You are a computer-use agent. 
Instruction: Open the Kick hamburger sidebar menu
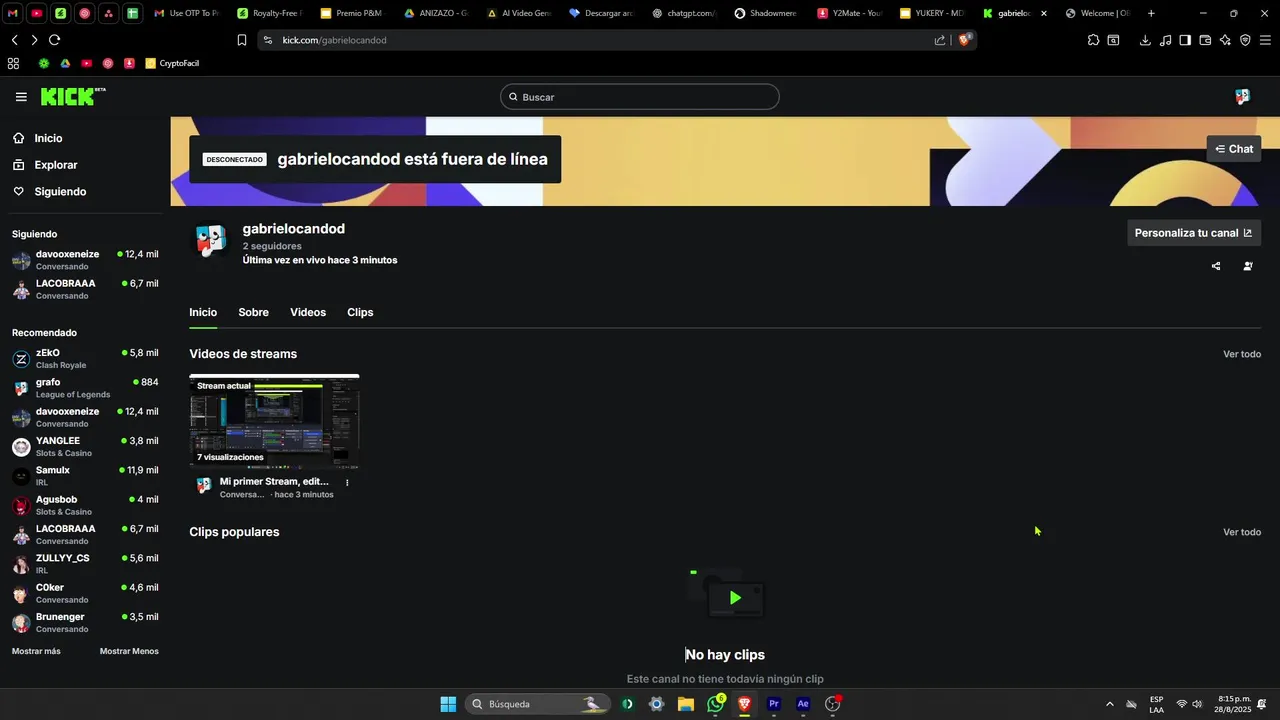coord(21,97)
